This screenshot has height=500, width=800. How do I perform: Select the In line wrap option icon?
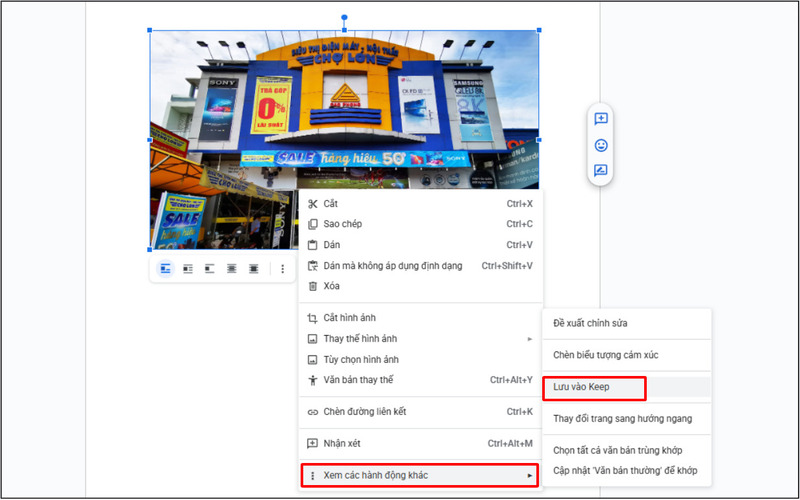[165, 269]
